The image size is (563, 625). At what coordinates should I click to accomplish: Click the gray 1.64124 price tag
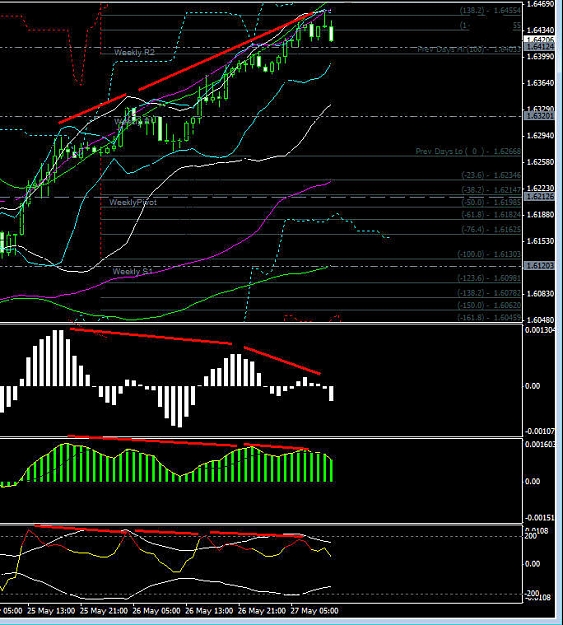point(540,47)
